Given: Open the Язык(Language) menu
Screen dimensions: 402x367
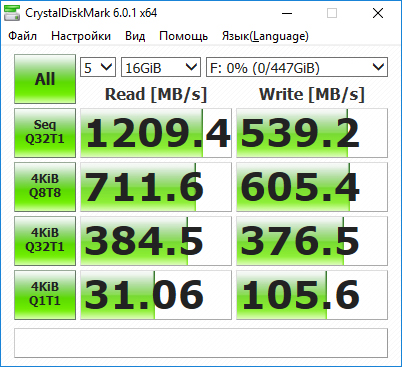Looking at the screenshot, I should (x=265, y=36).
